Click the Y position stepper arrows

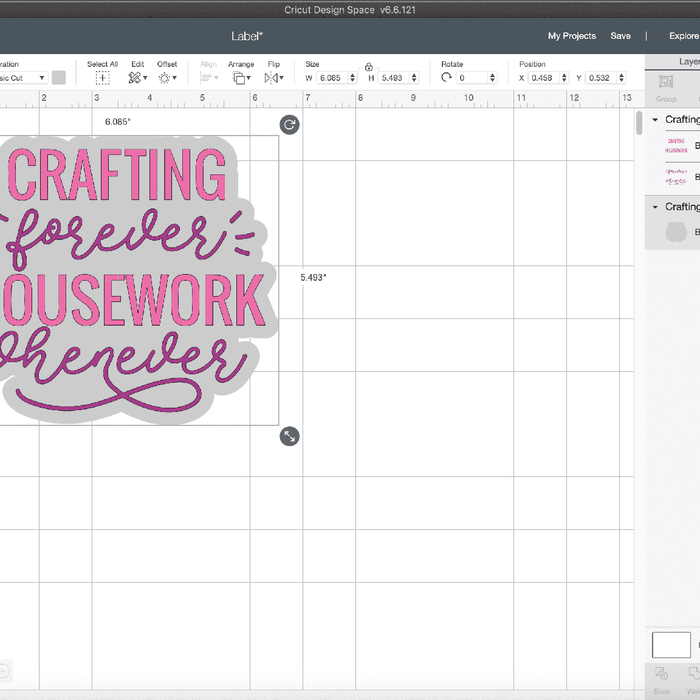[x=621, y=78]
